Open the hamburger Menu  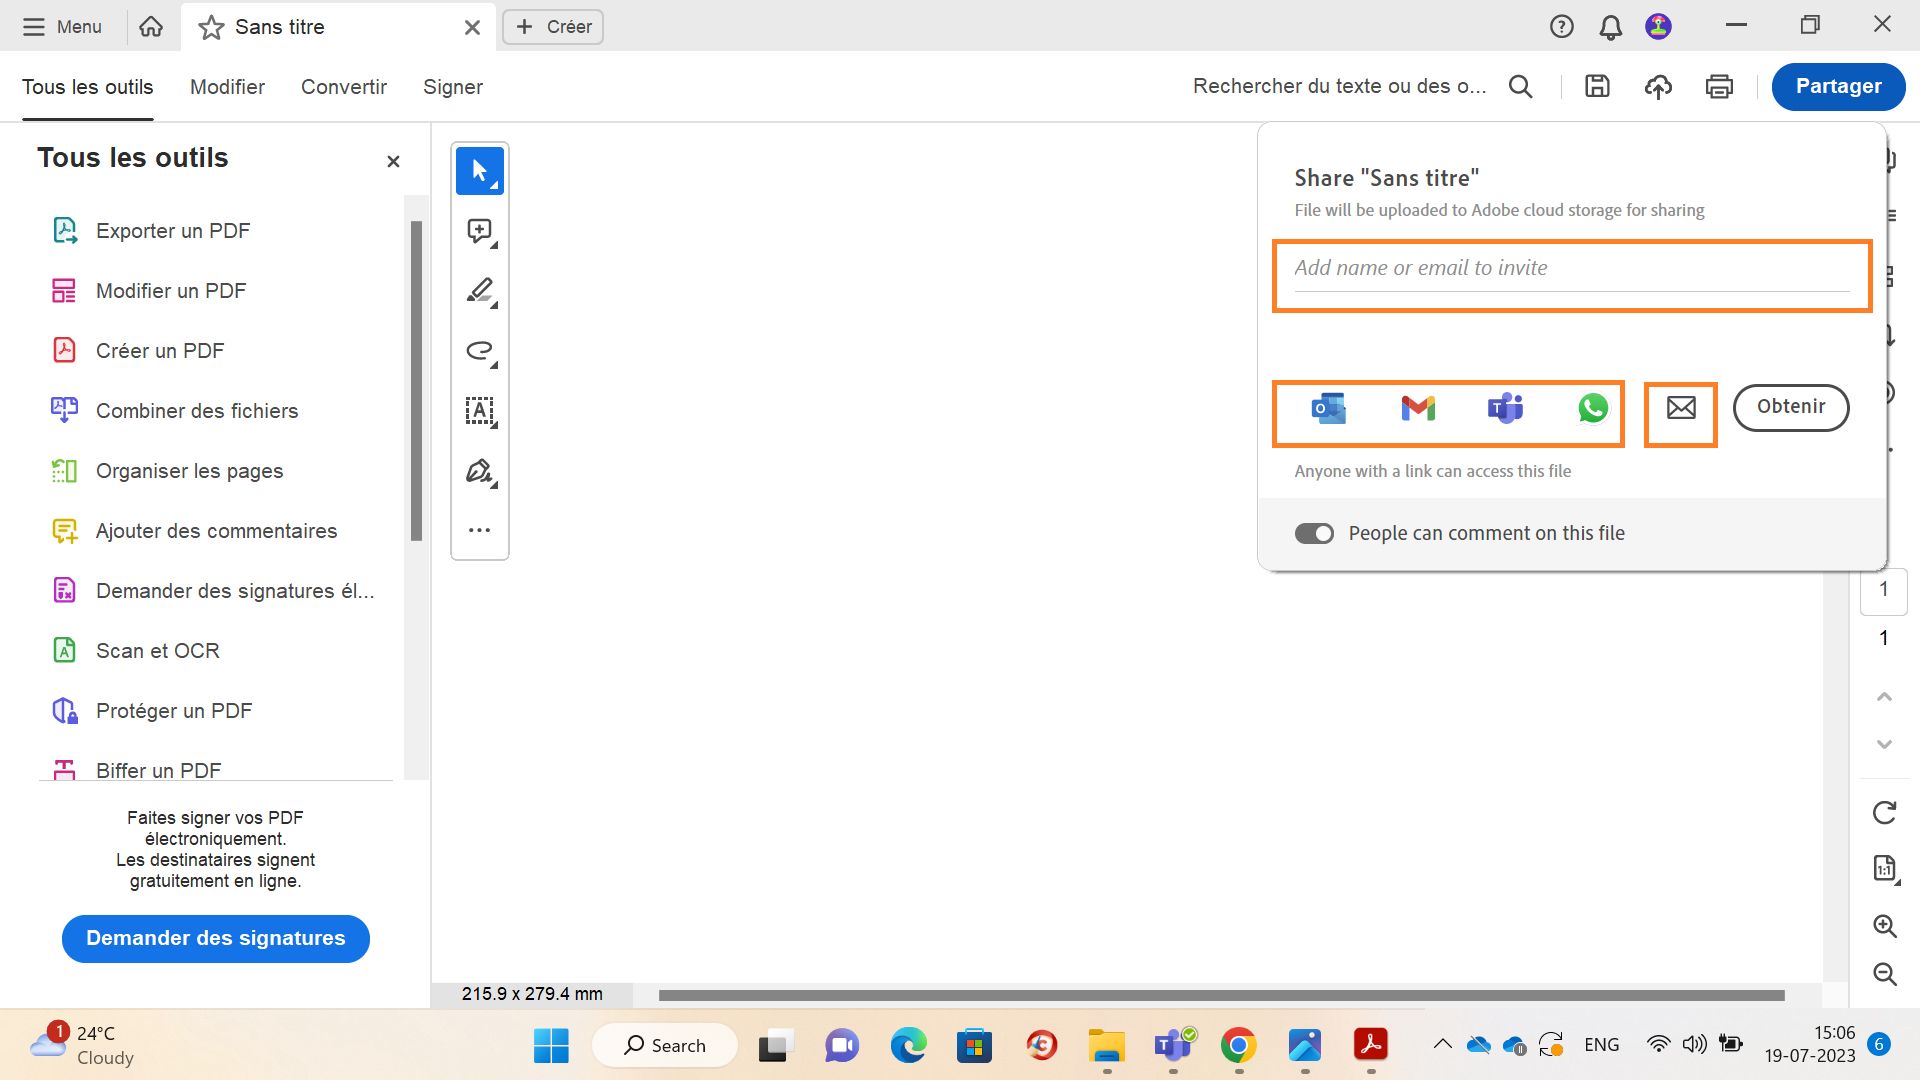pyautogui.click(x=62, y=27)
